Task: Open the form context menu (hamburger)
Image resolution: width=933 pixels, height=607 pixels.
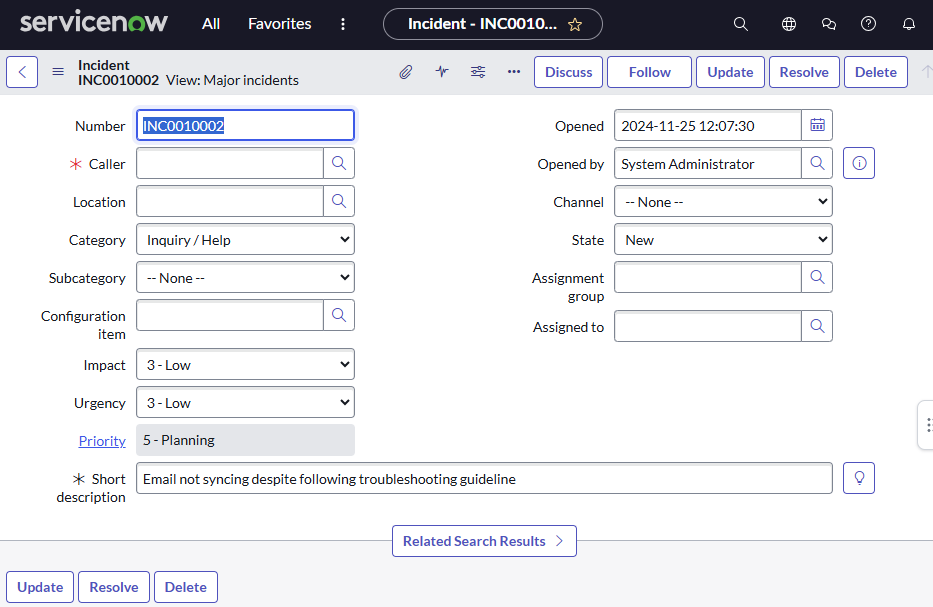Action: pos(58,72)
